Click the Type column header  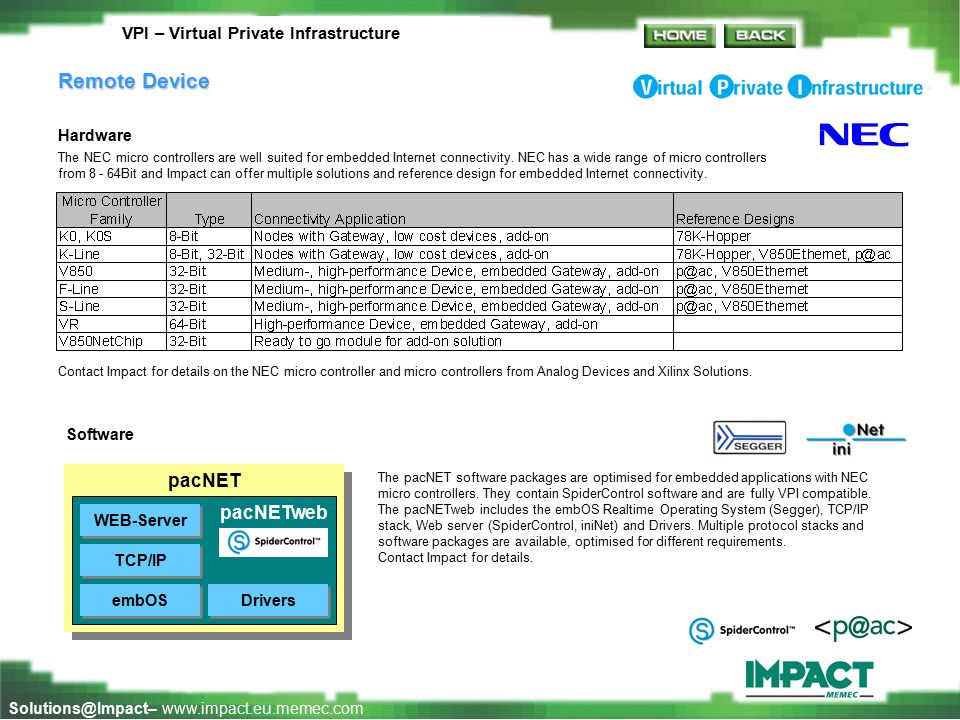(x=209, y=210)
